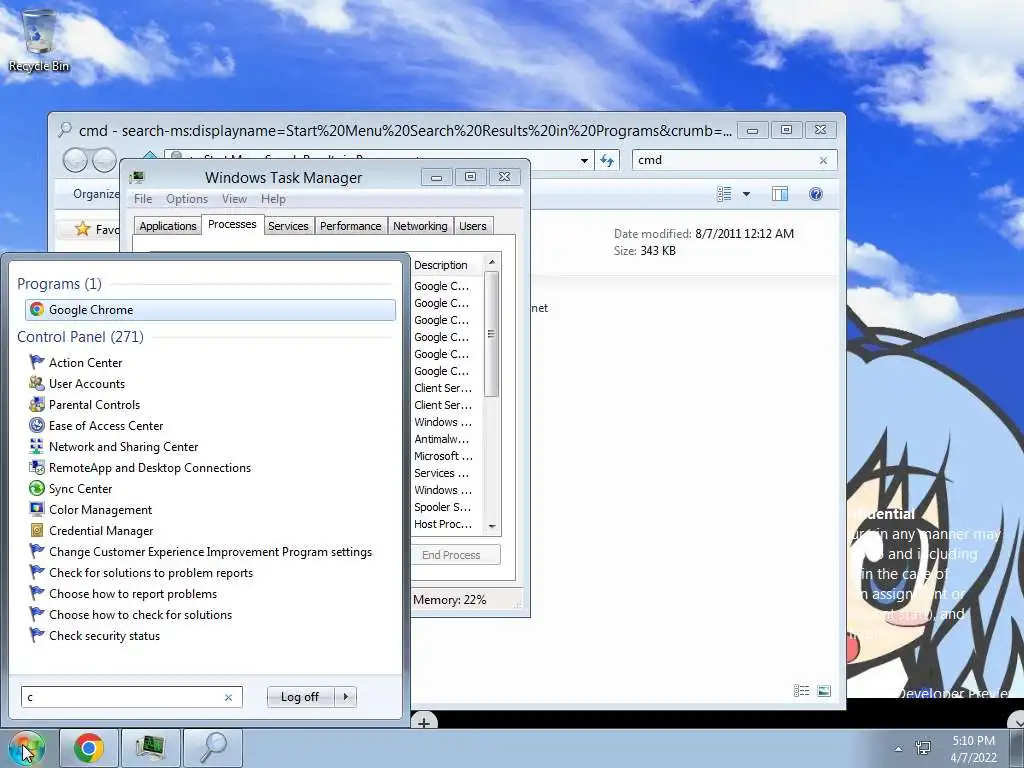Screen dimensions: 1024x768
Task: Show hidden system tray icons
Action: click(899, 749)
